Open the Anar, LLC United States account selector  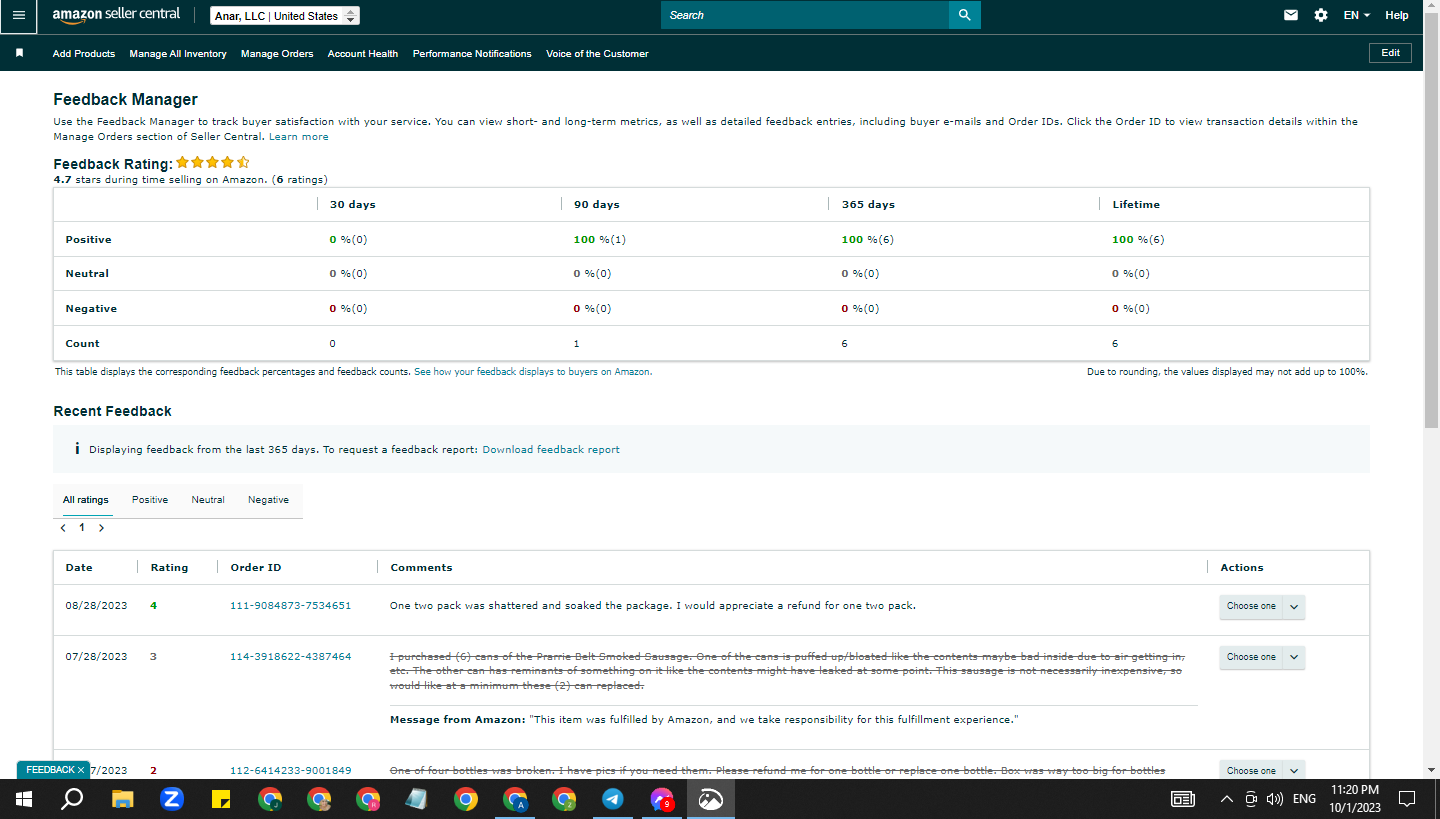click(x=285, y=16)
